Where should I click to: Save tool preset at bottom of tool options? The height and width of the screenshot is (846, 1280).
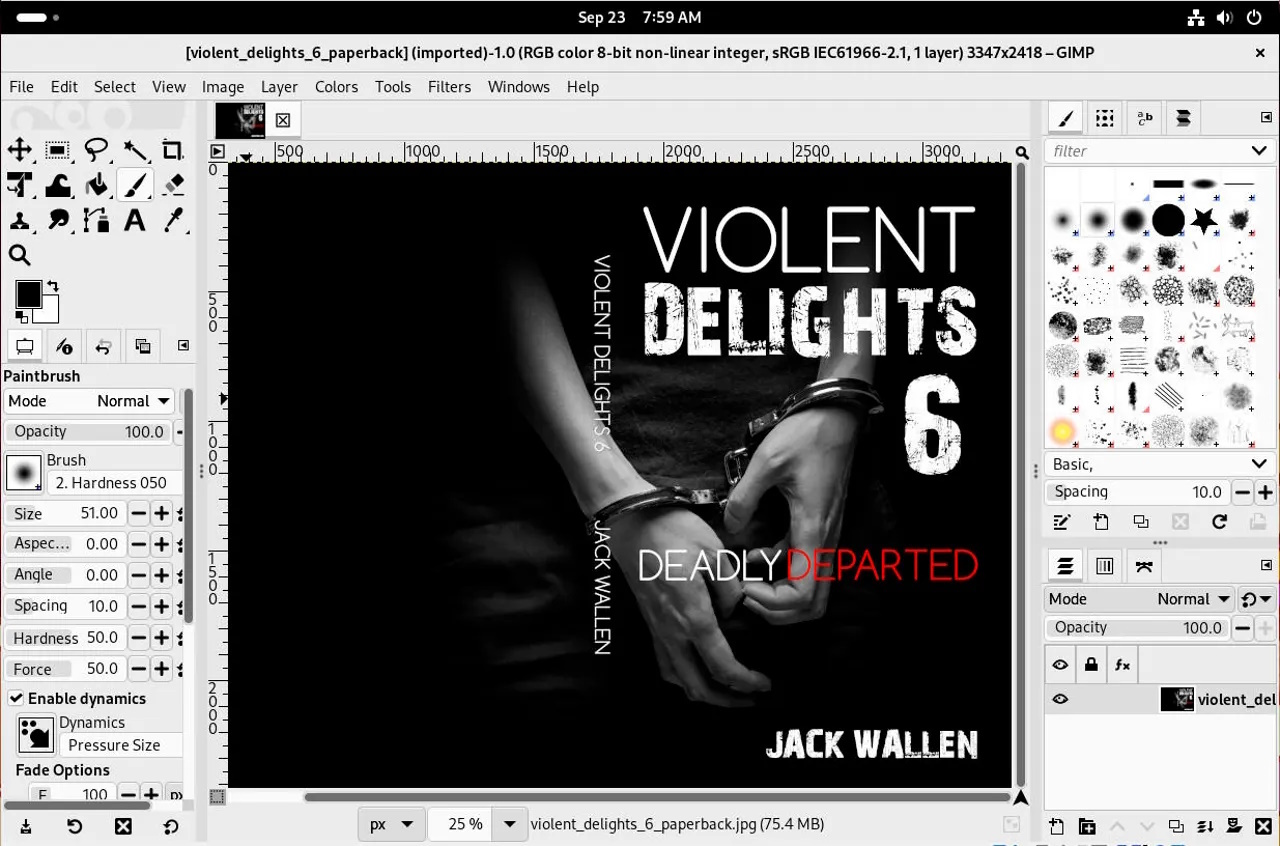pos(26,826)
